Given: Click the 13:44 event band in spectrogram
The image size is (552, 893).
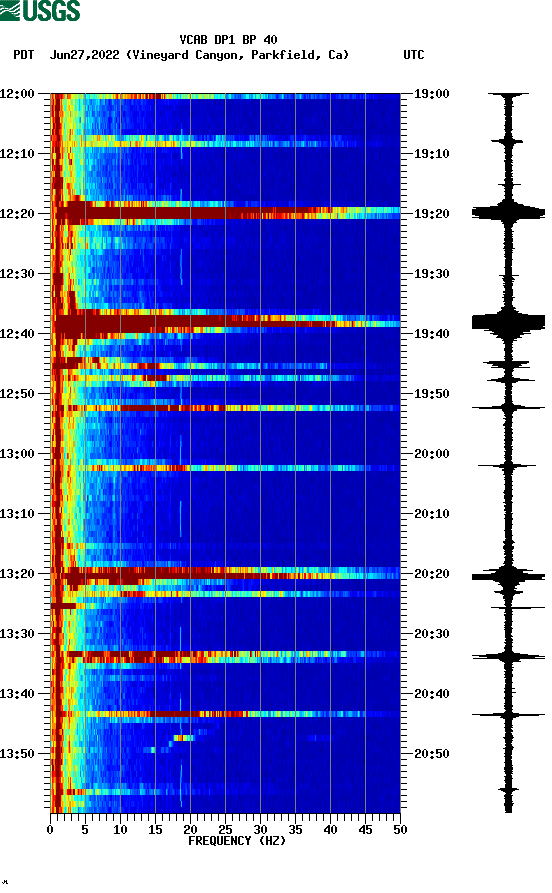Looking at the screenshot, I should click(x=226, y=714).
